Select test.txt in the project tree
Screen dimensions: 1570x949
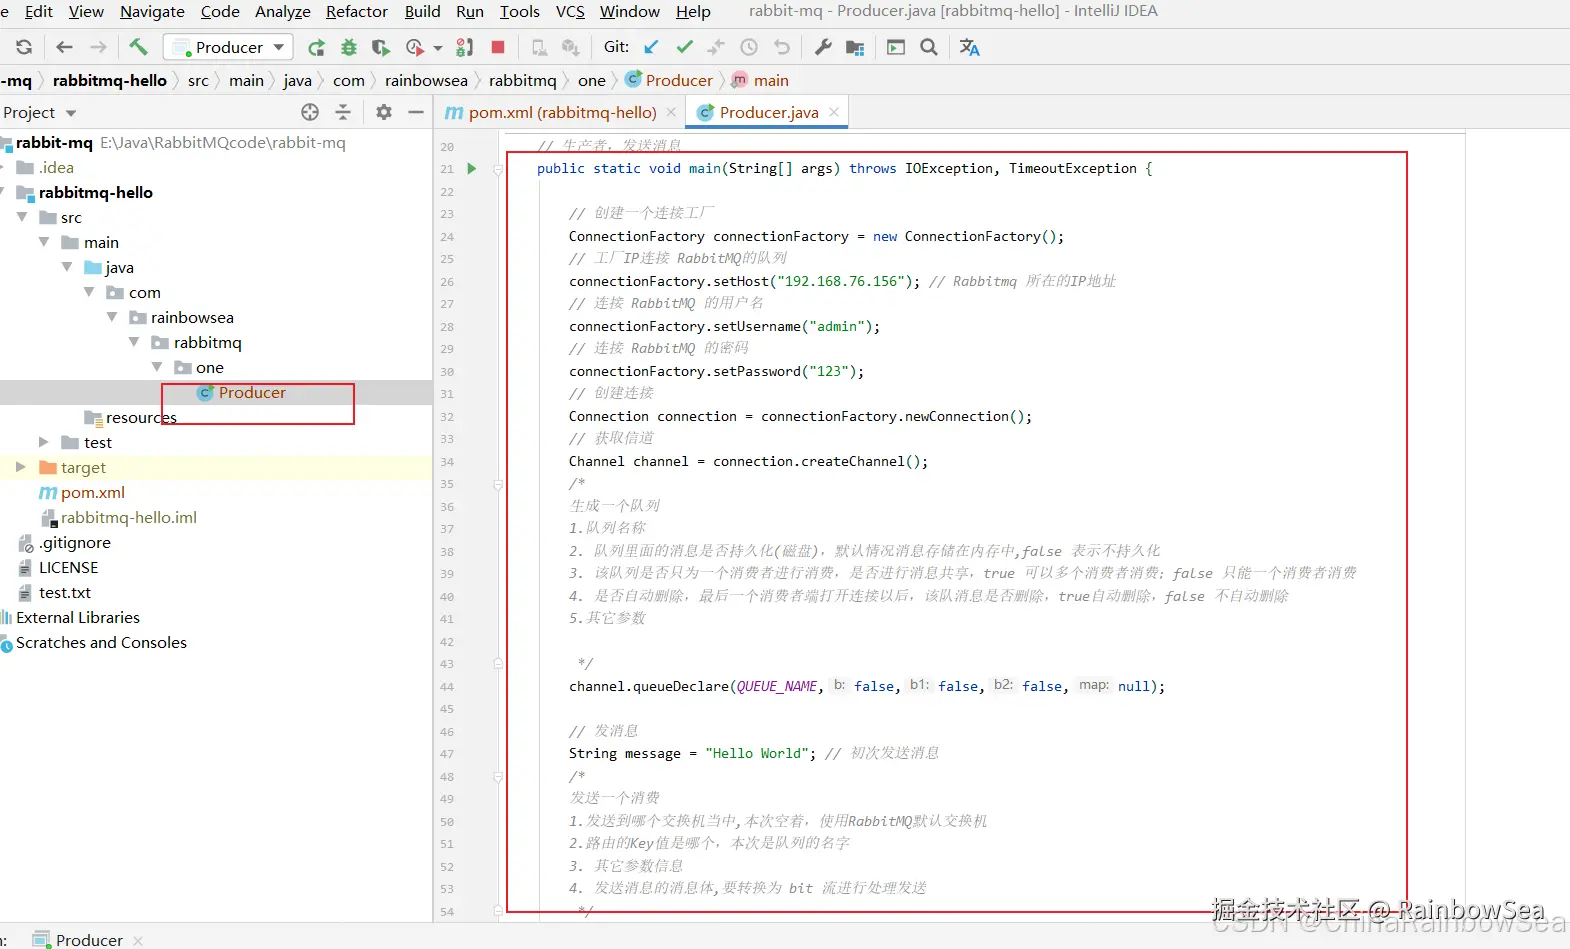(x=64, y=592)
